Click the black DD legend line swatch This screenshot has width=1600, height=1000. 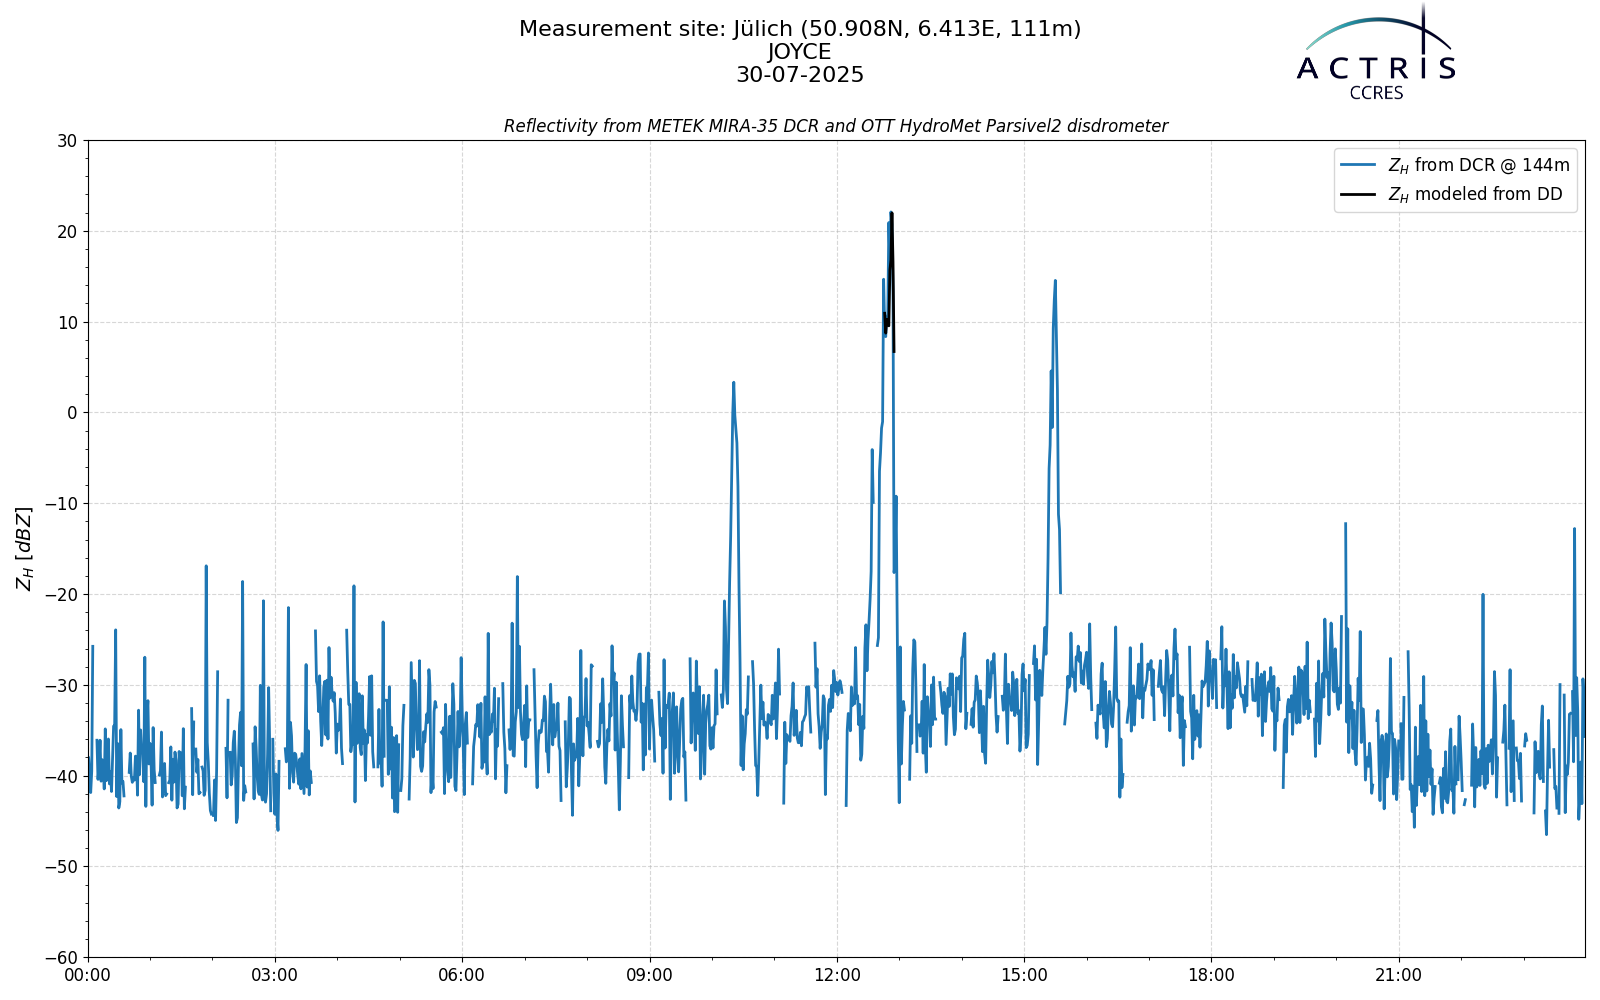coord(1360,195)
